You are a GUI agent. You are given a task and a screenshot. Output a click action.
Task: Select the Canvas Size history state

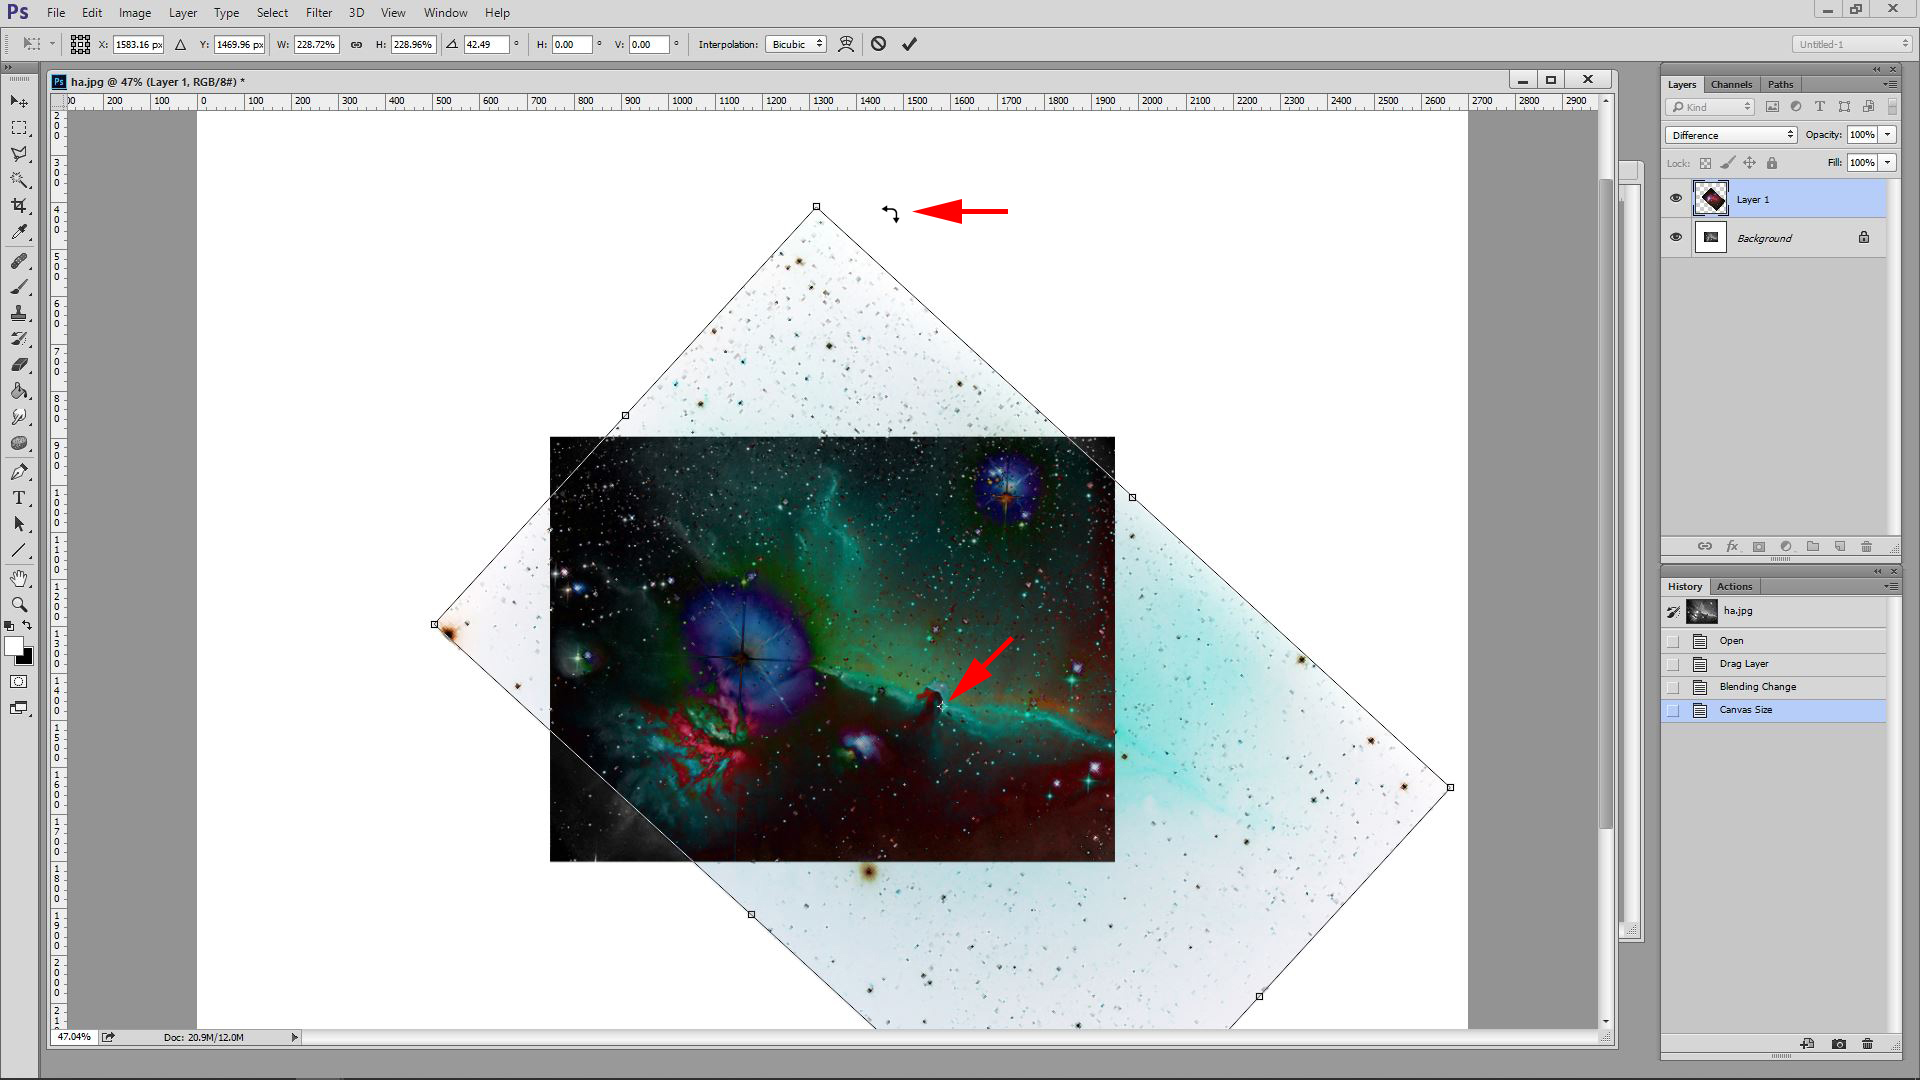[1774, 710]
